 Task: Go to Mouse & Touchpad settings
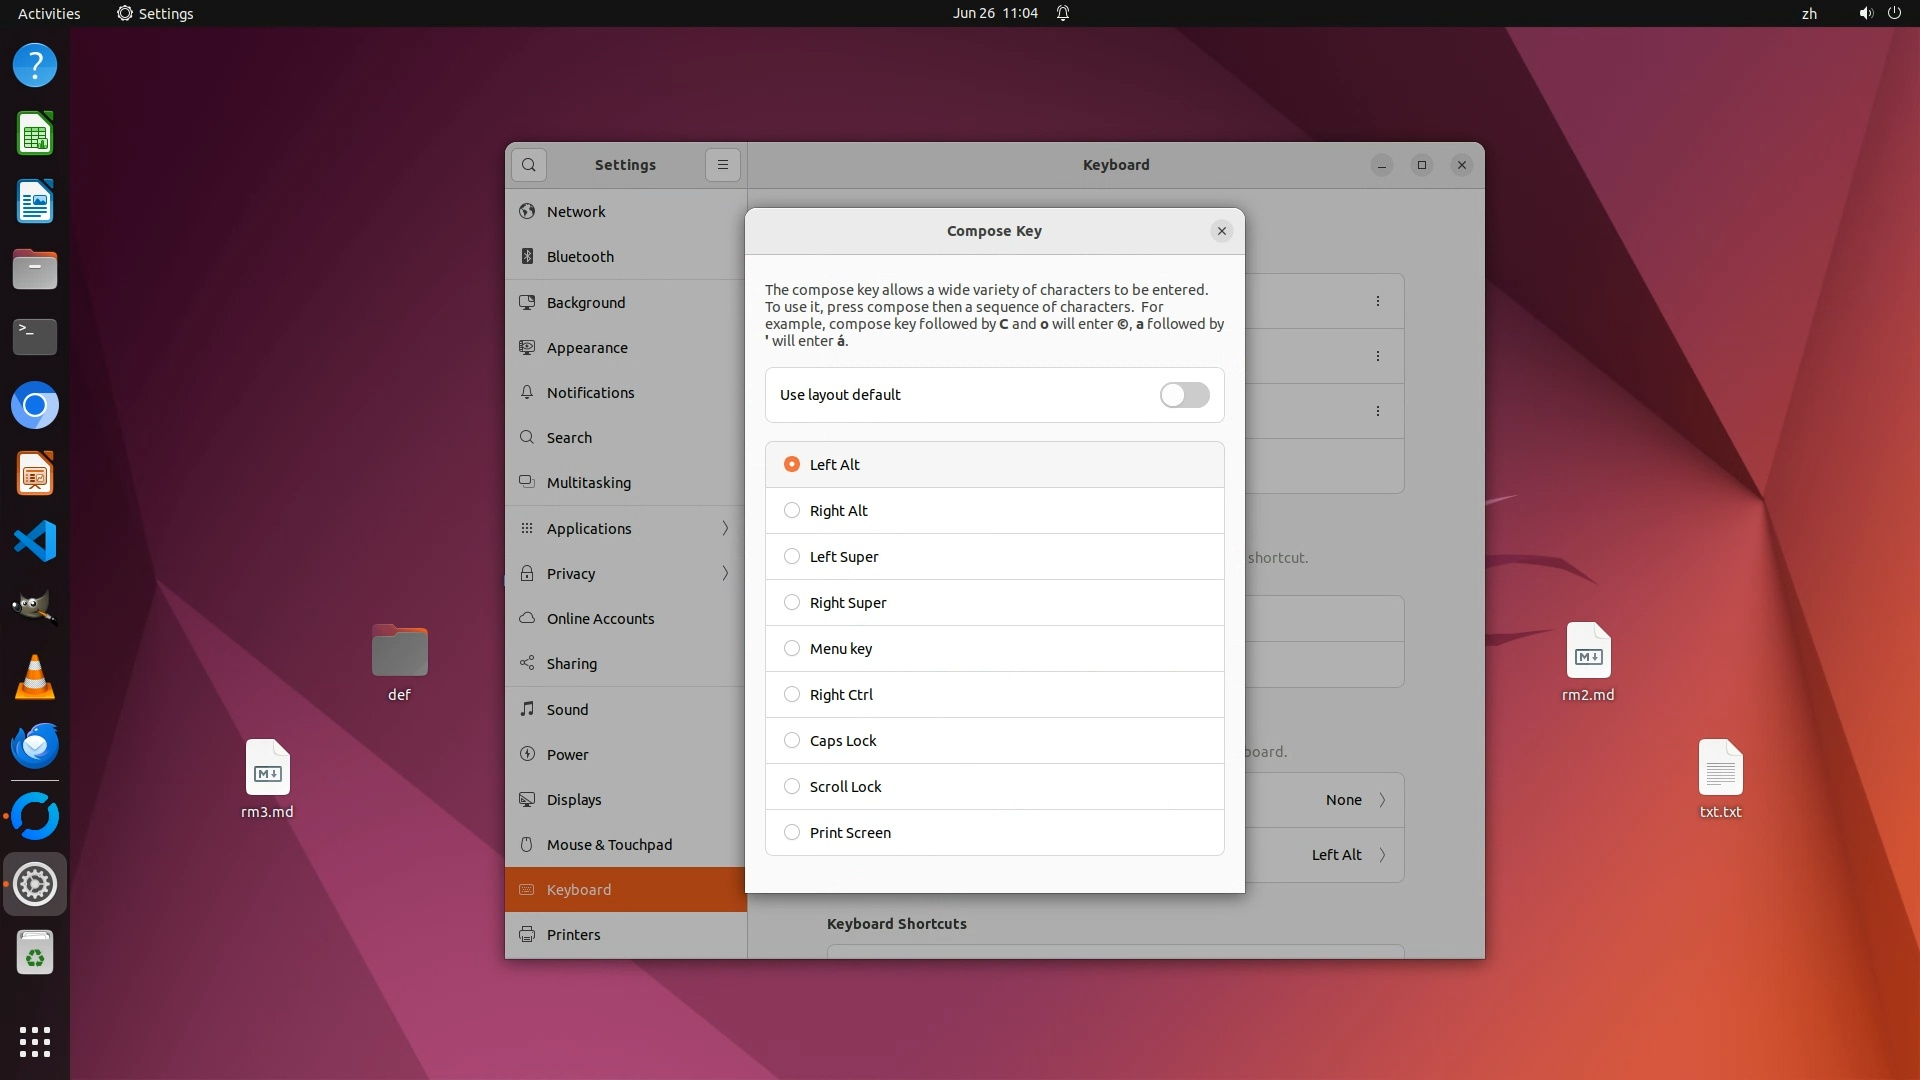(x=609, y=844)
